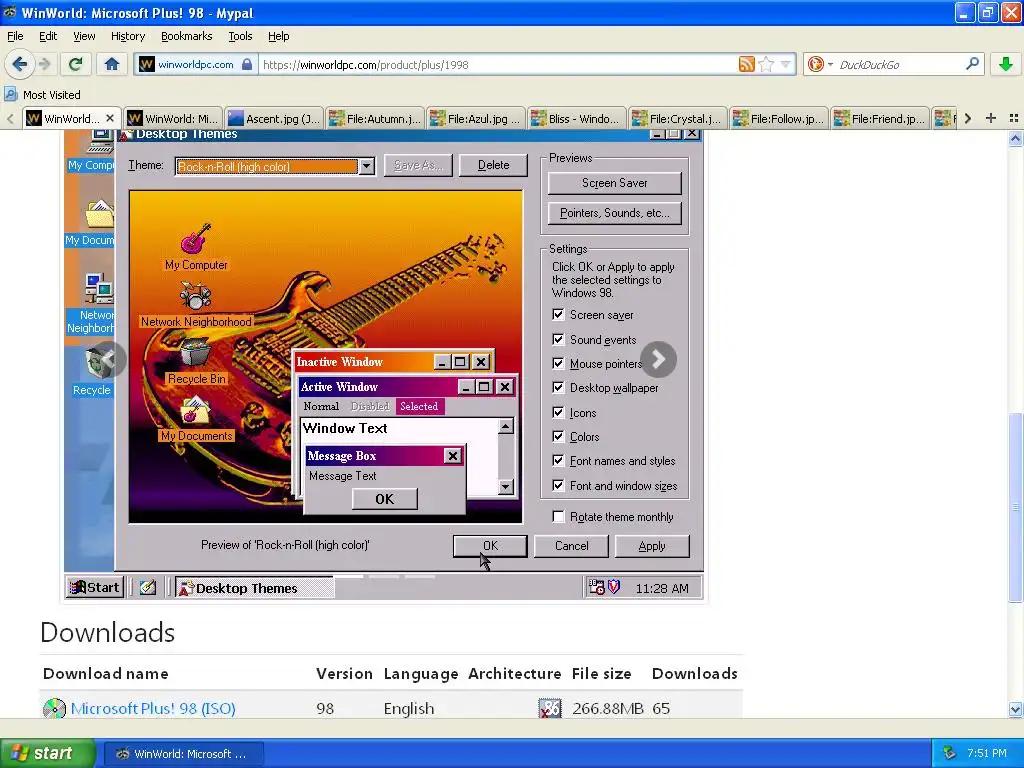
Task: Toggle the Icons checkbox
Action: click(558, 412)
